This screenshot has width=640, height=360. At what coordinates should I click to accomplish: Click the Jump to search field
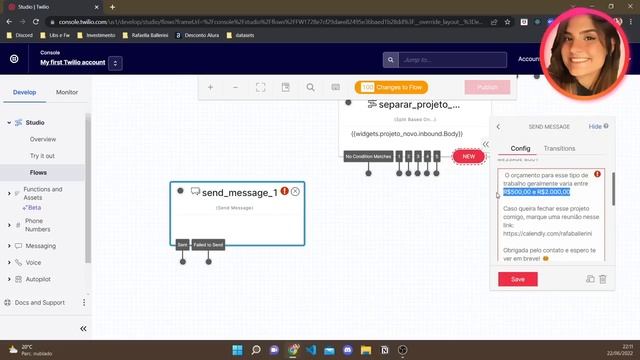tap(453, 60)
